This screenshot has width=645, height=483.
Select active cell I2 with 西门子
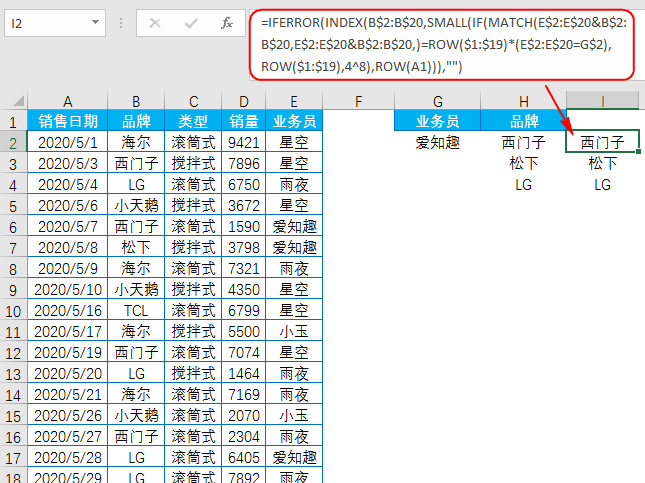603,142
